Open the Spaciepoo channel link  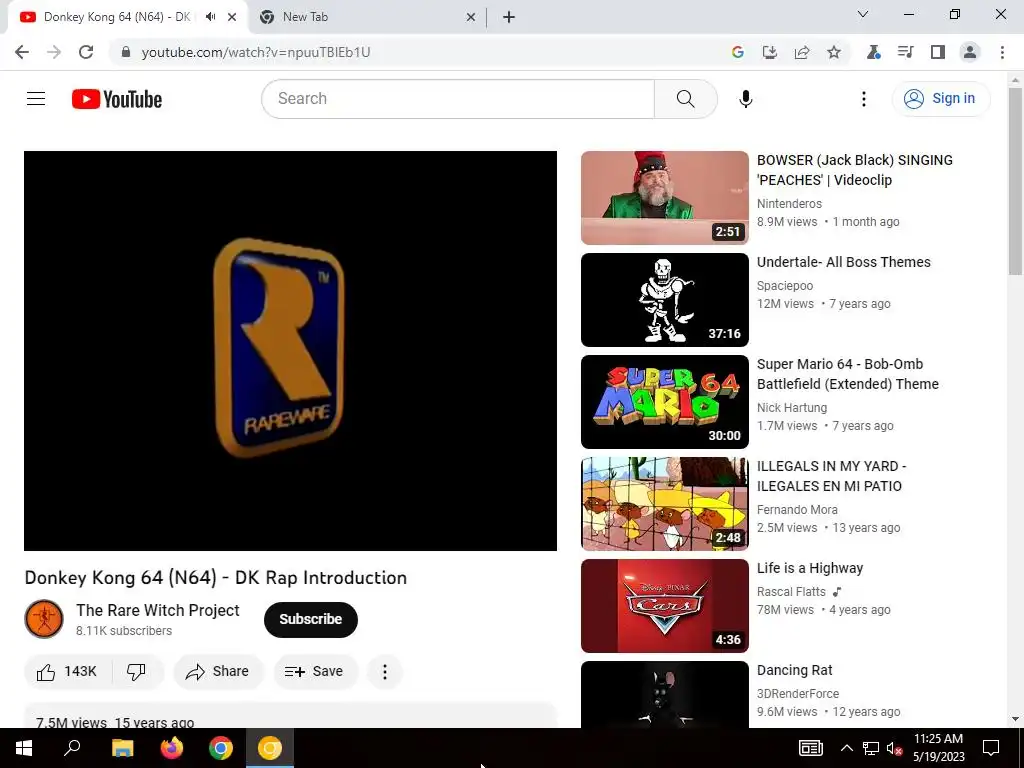pos(784,286)
